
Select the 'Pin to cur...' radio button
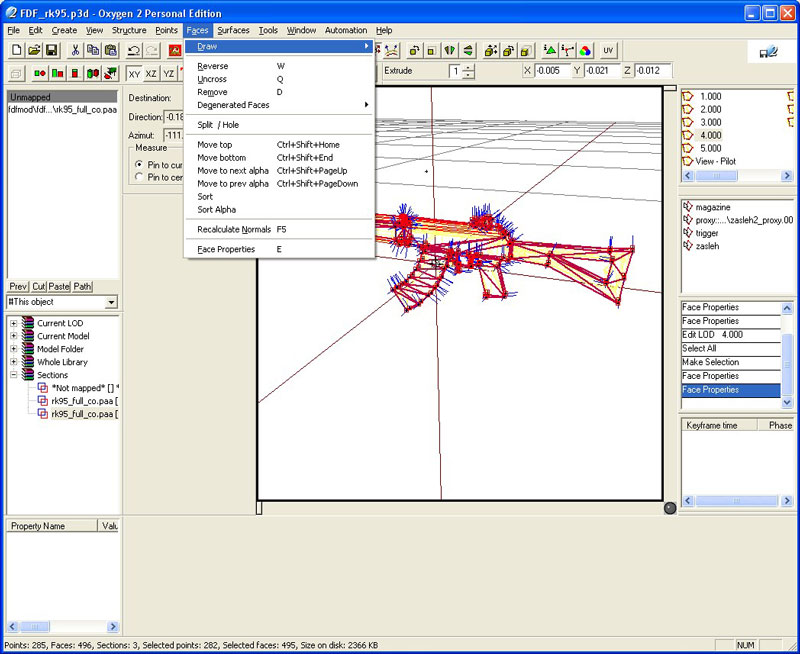click(139, 164)
